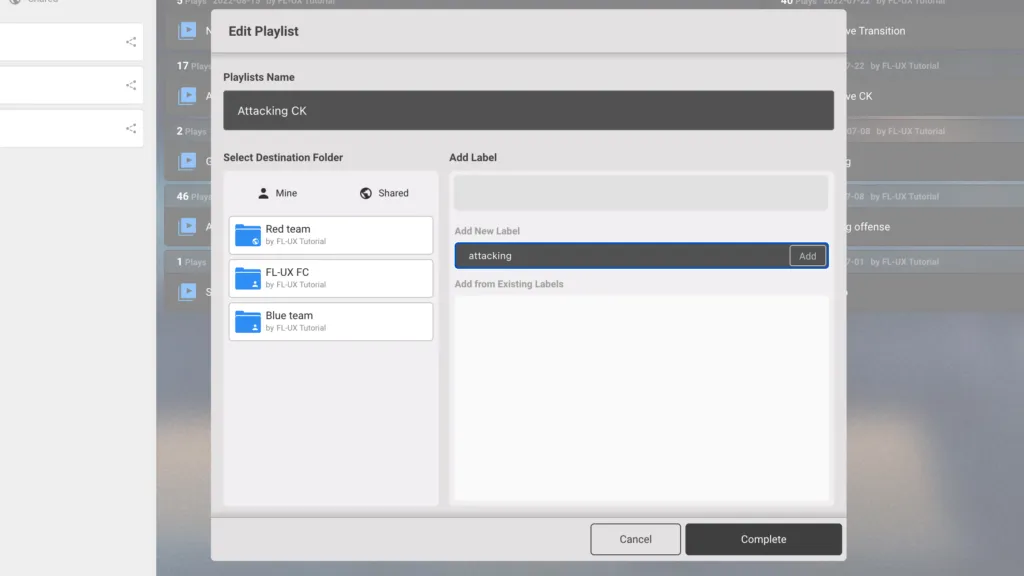
Task: Switch to the Shared folders tab
Action: click(x=384, y=193)
